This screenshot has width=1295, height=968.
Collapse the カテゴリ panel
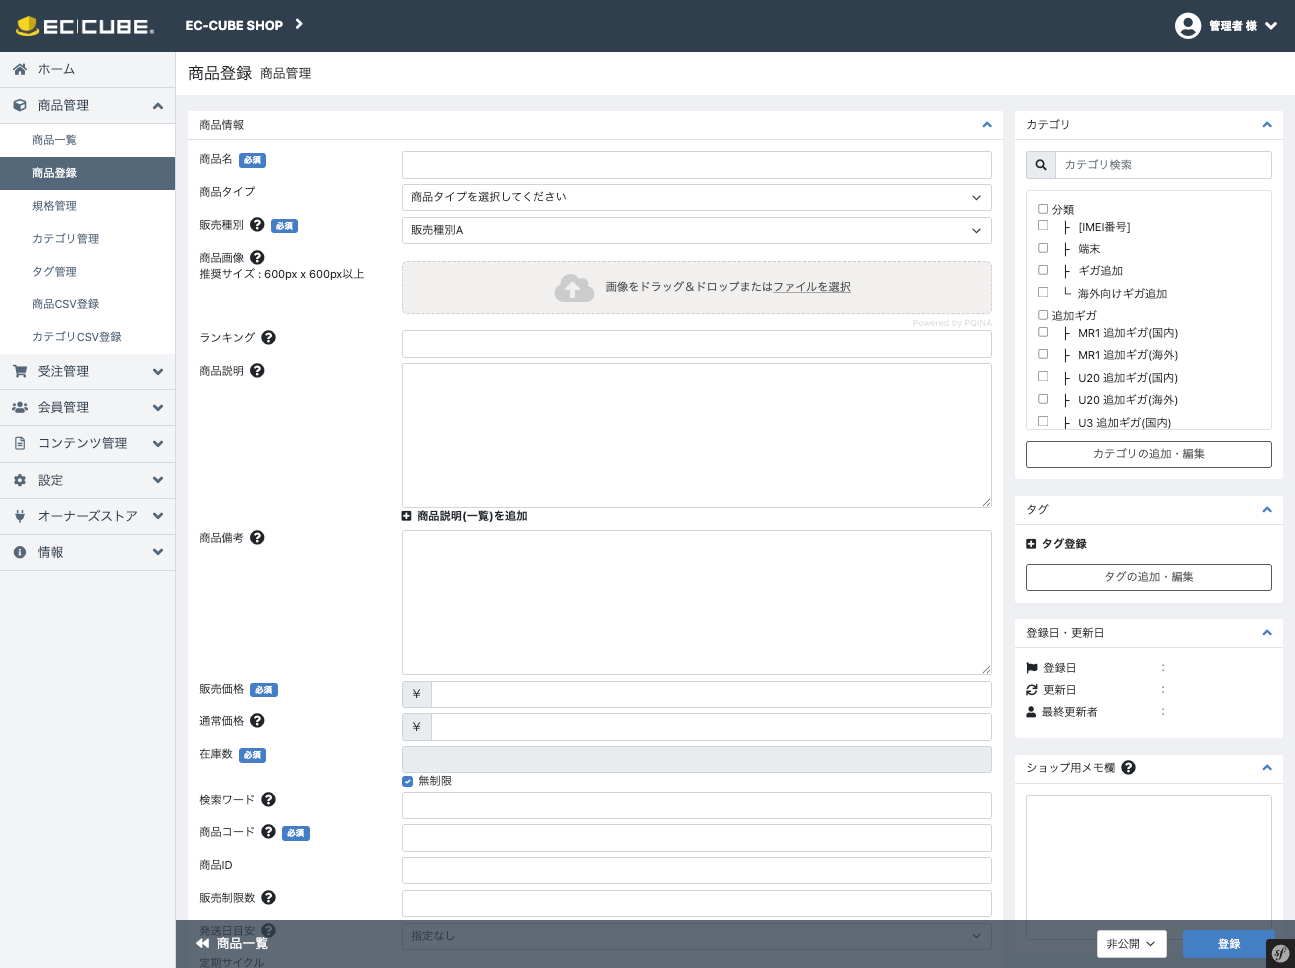(x=1267, y=125)
